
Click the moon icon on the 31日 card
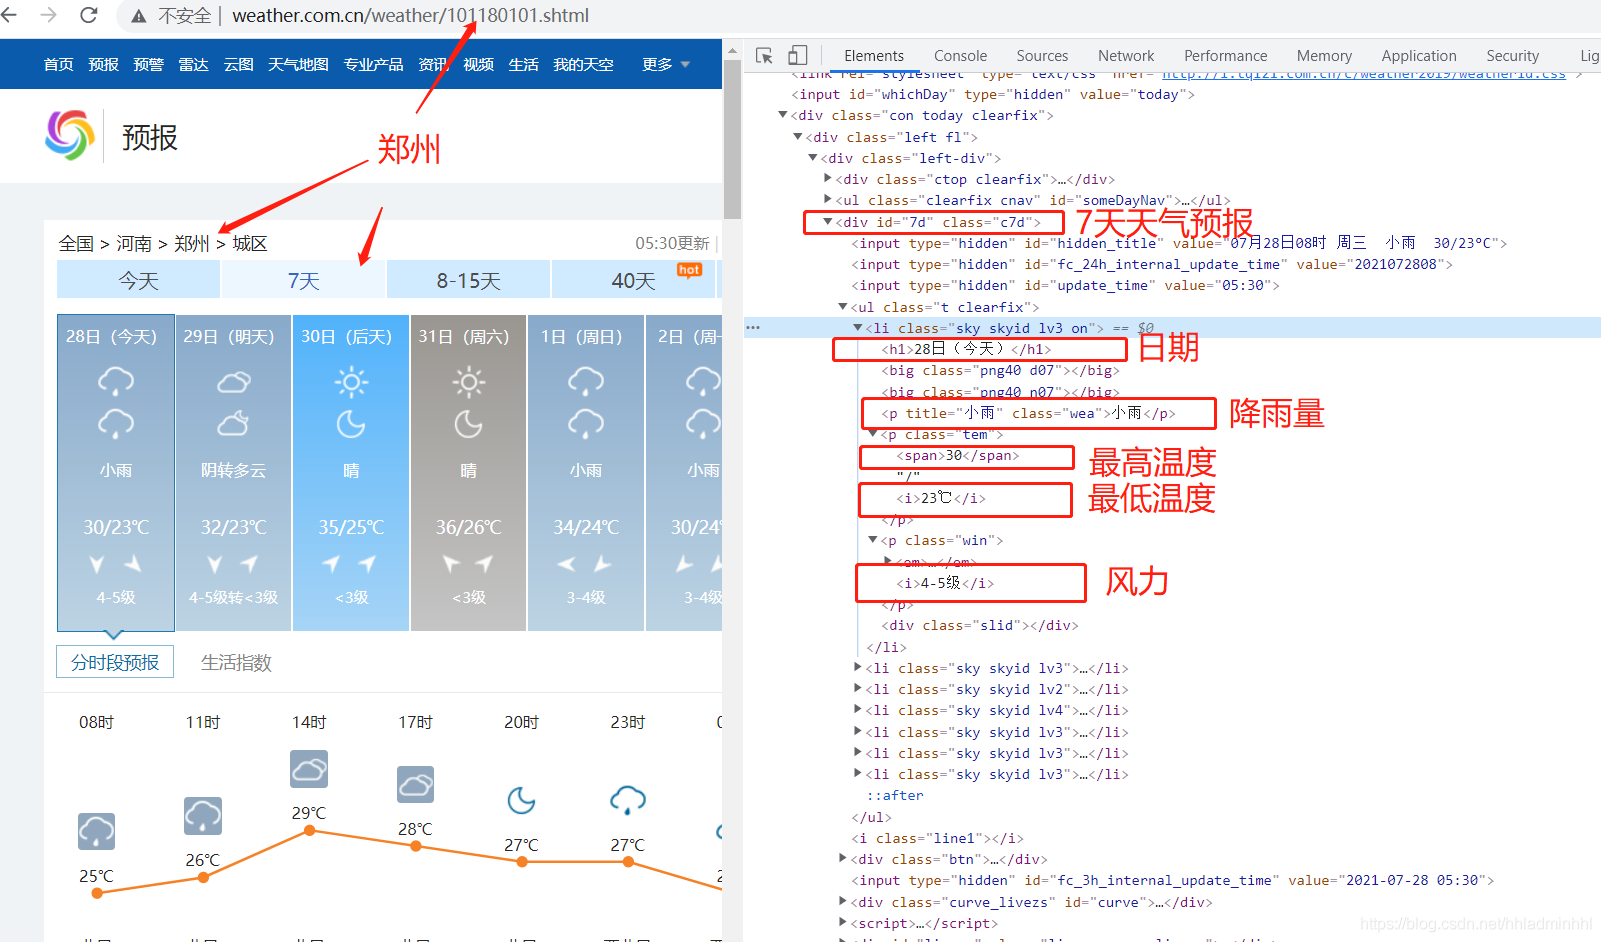click(468, 425)
